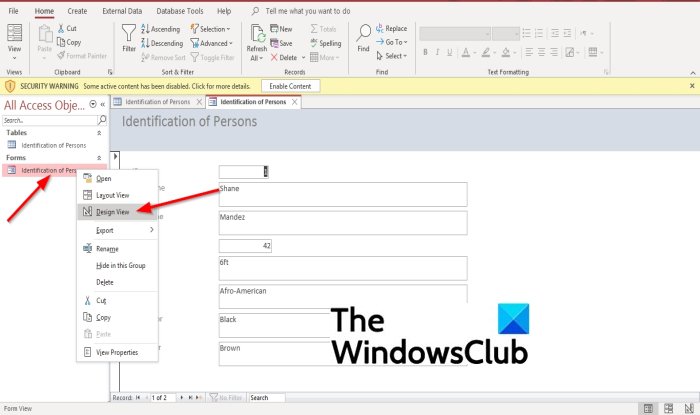Close the security warning bar
This screenshot has height=415, width=700.
pos(692,86)
